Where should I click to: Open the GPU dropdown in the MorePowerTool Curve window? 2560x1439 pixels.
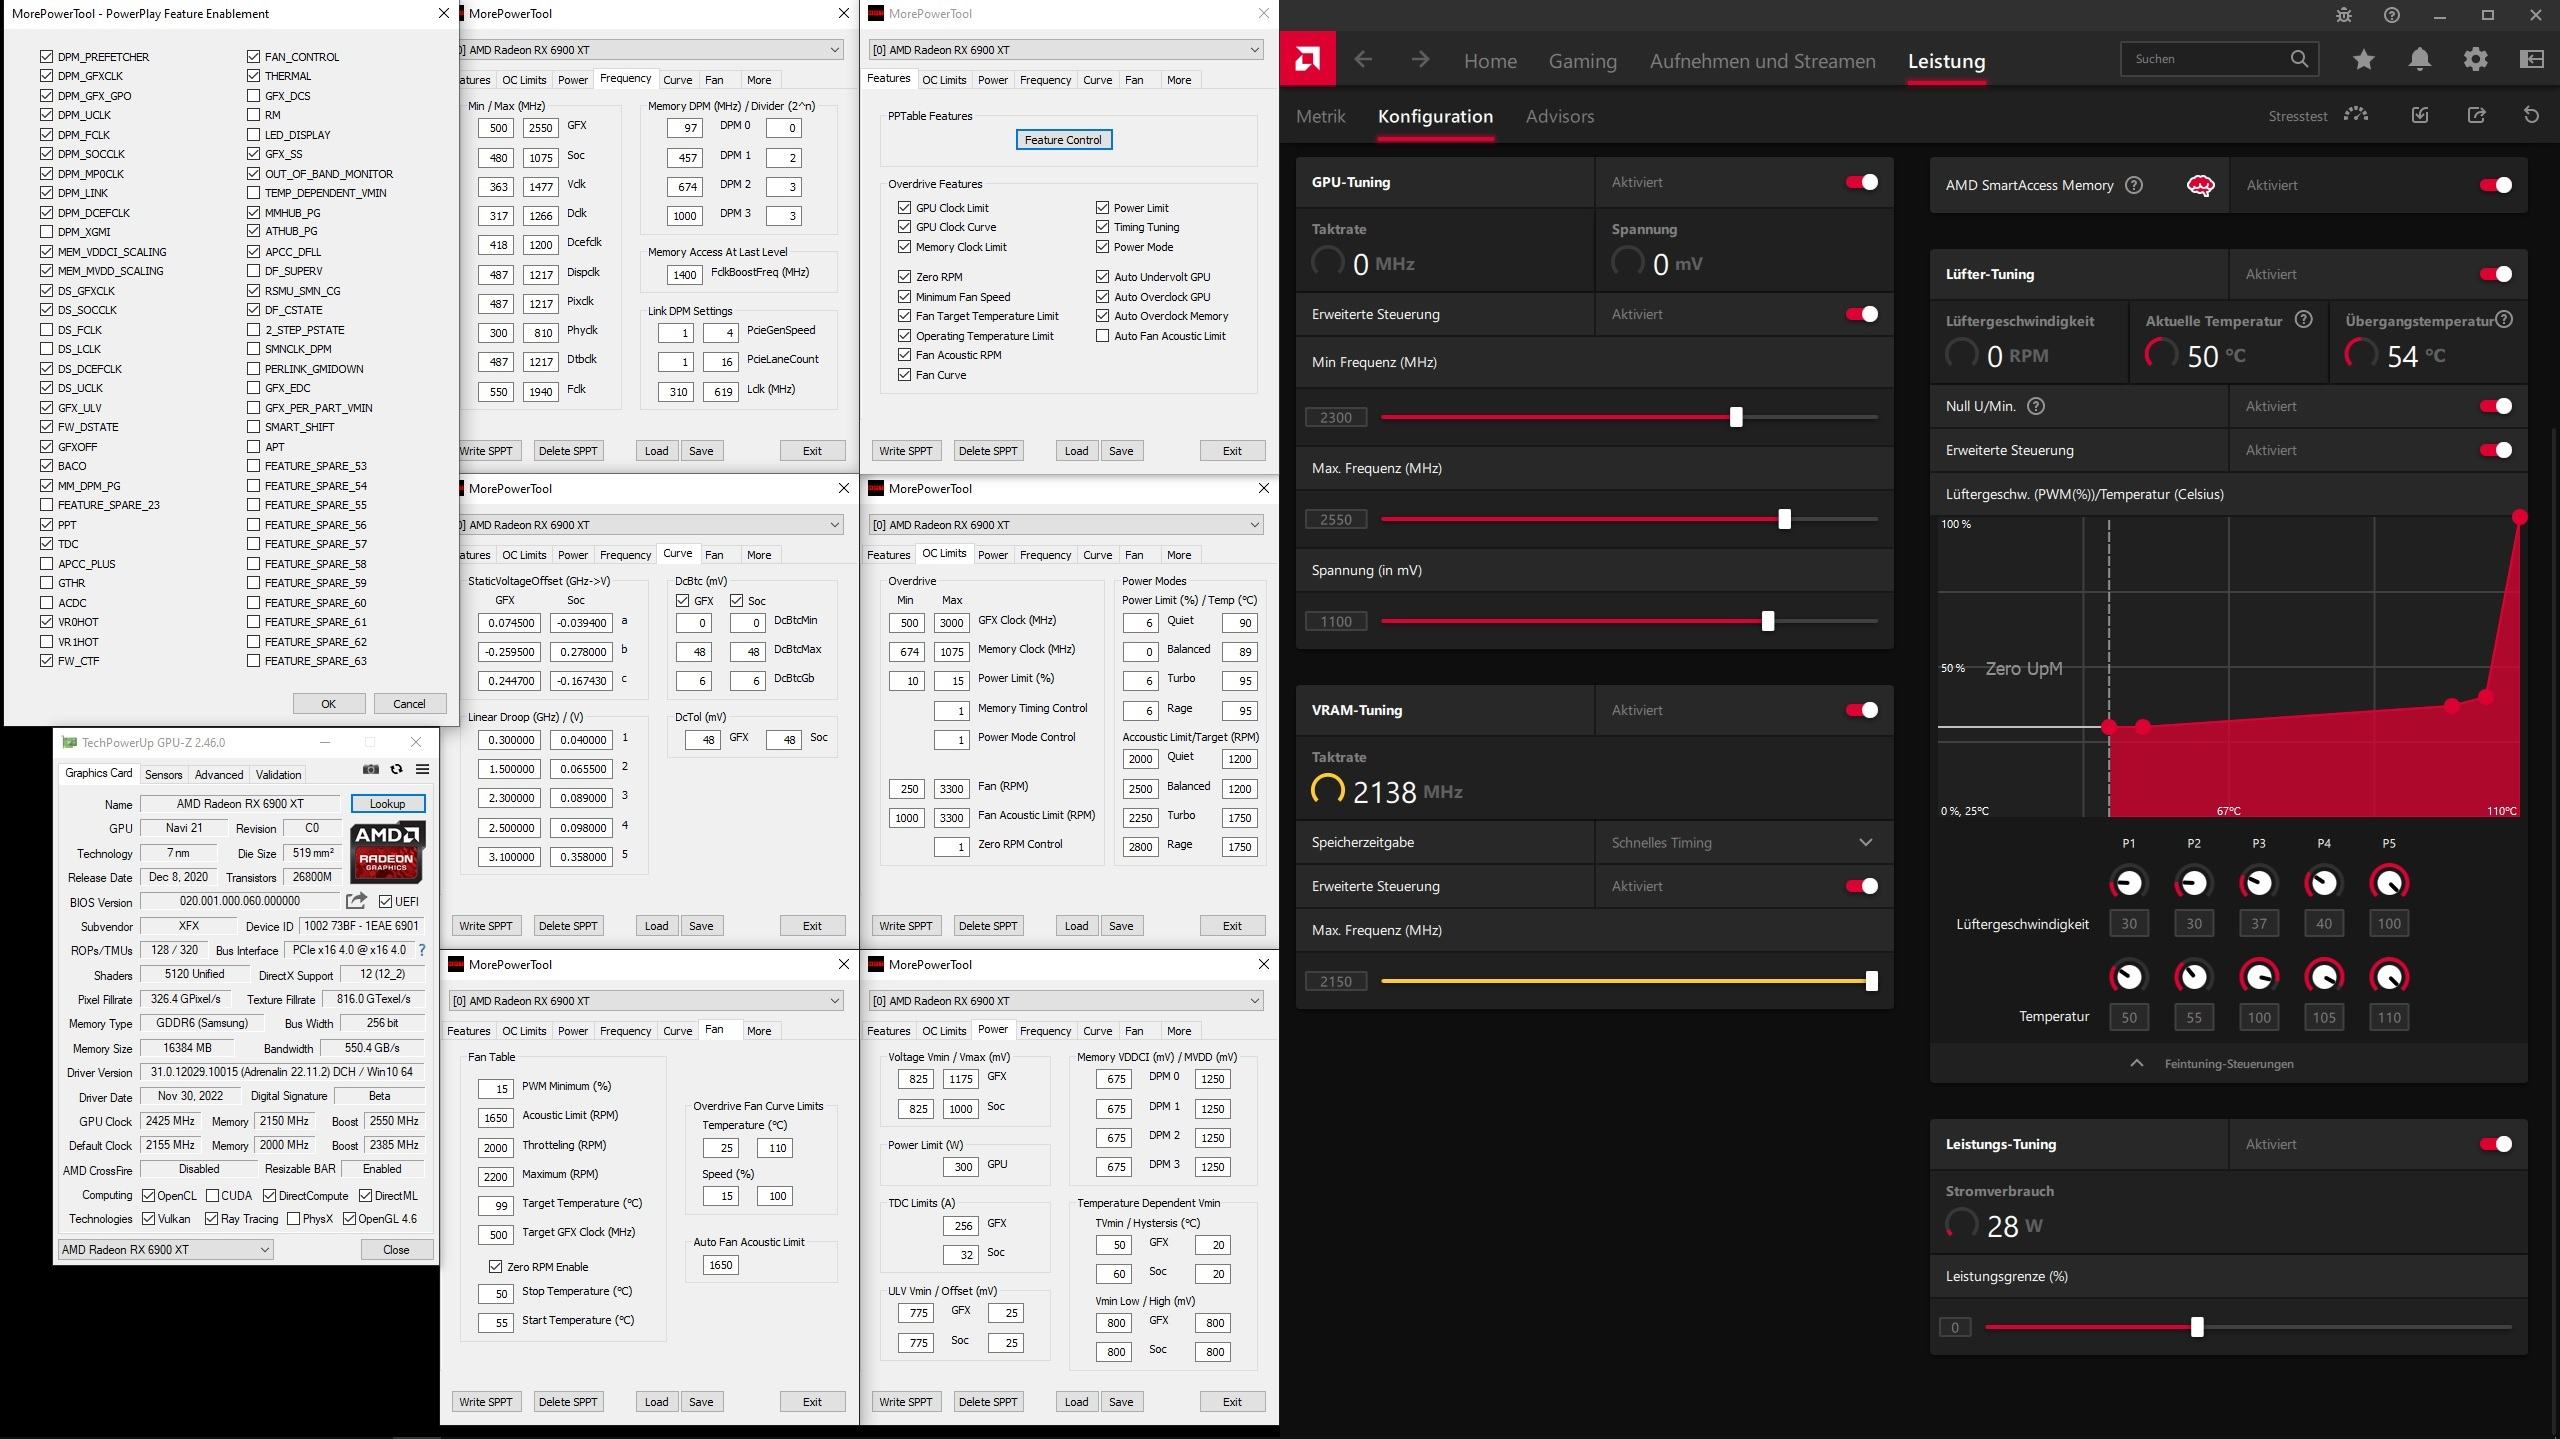pyautogui.click(x=650, y=525)
